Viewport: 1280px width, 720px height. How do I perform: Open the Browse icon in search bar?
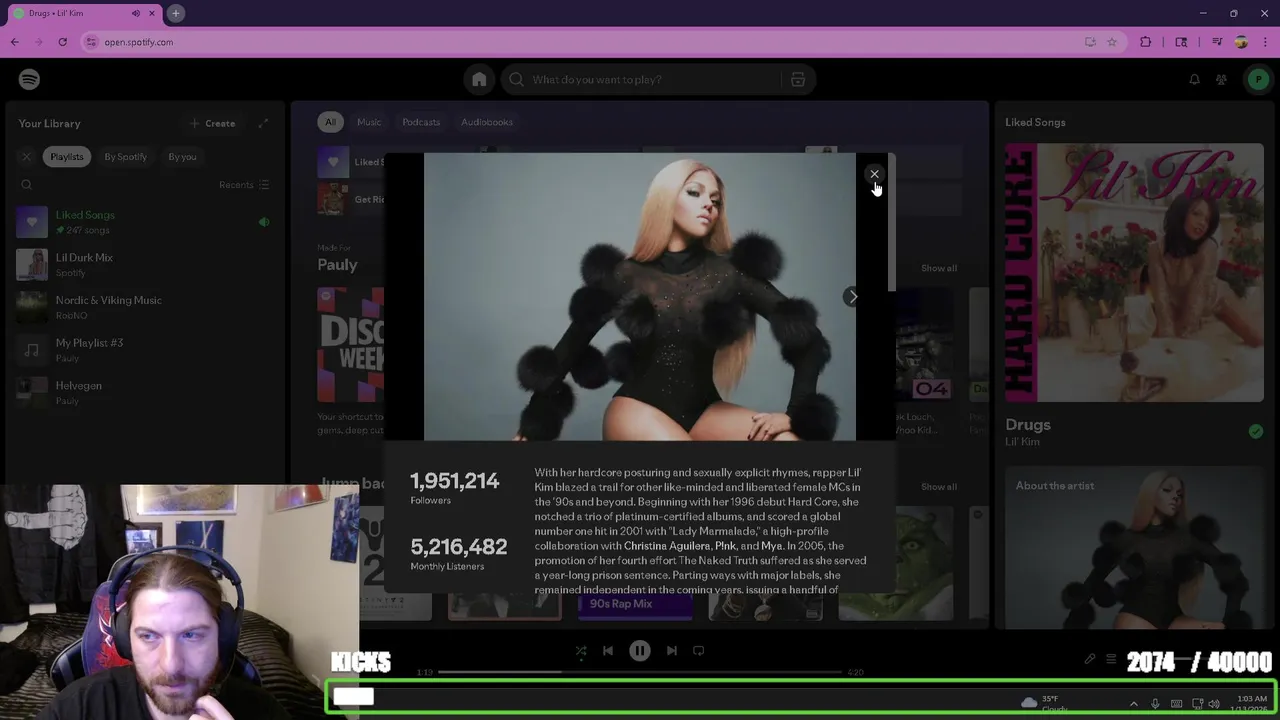[x=798, y=79]
